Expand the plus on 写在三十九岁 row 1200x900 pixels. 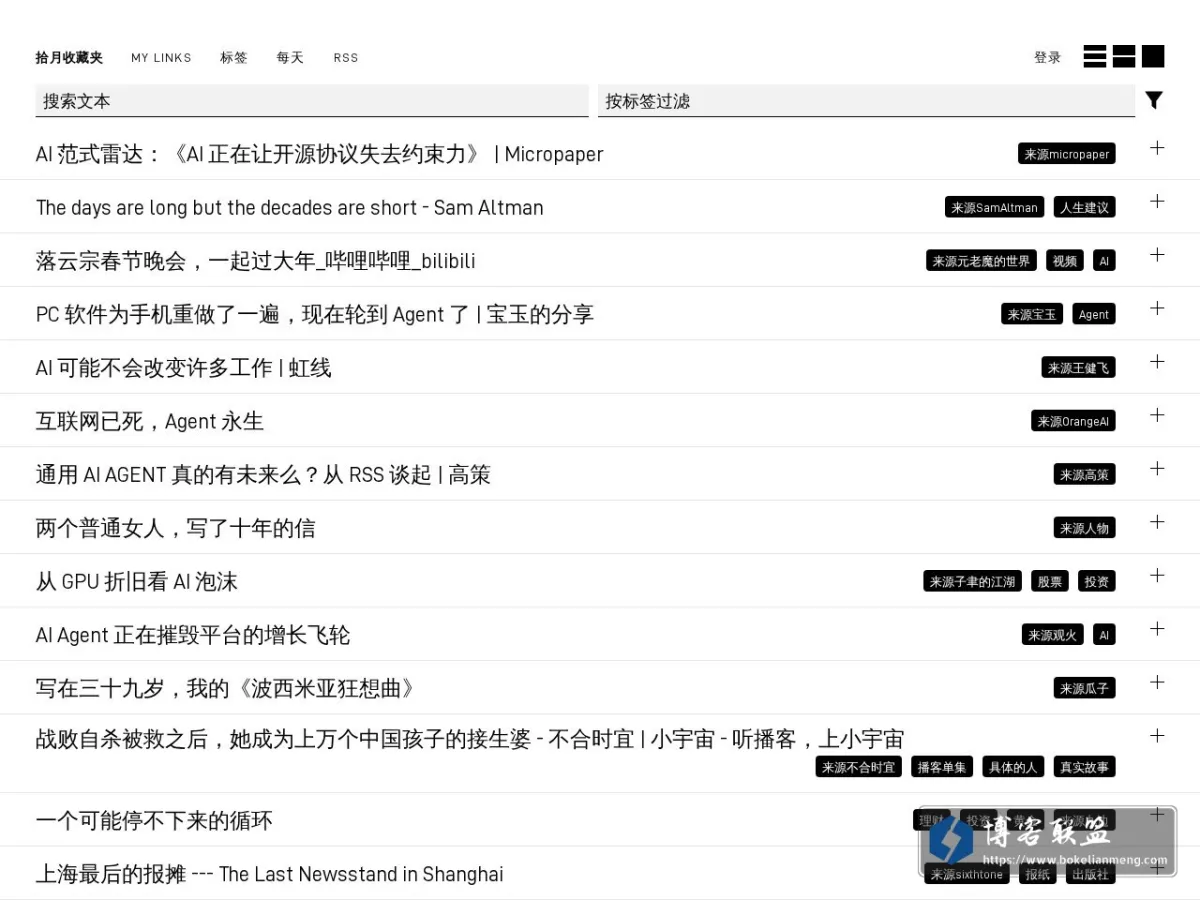click(1157, 682)
